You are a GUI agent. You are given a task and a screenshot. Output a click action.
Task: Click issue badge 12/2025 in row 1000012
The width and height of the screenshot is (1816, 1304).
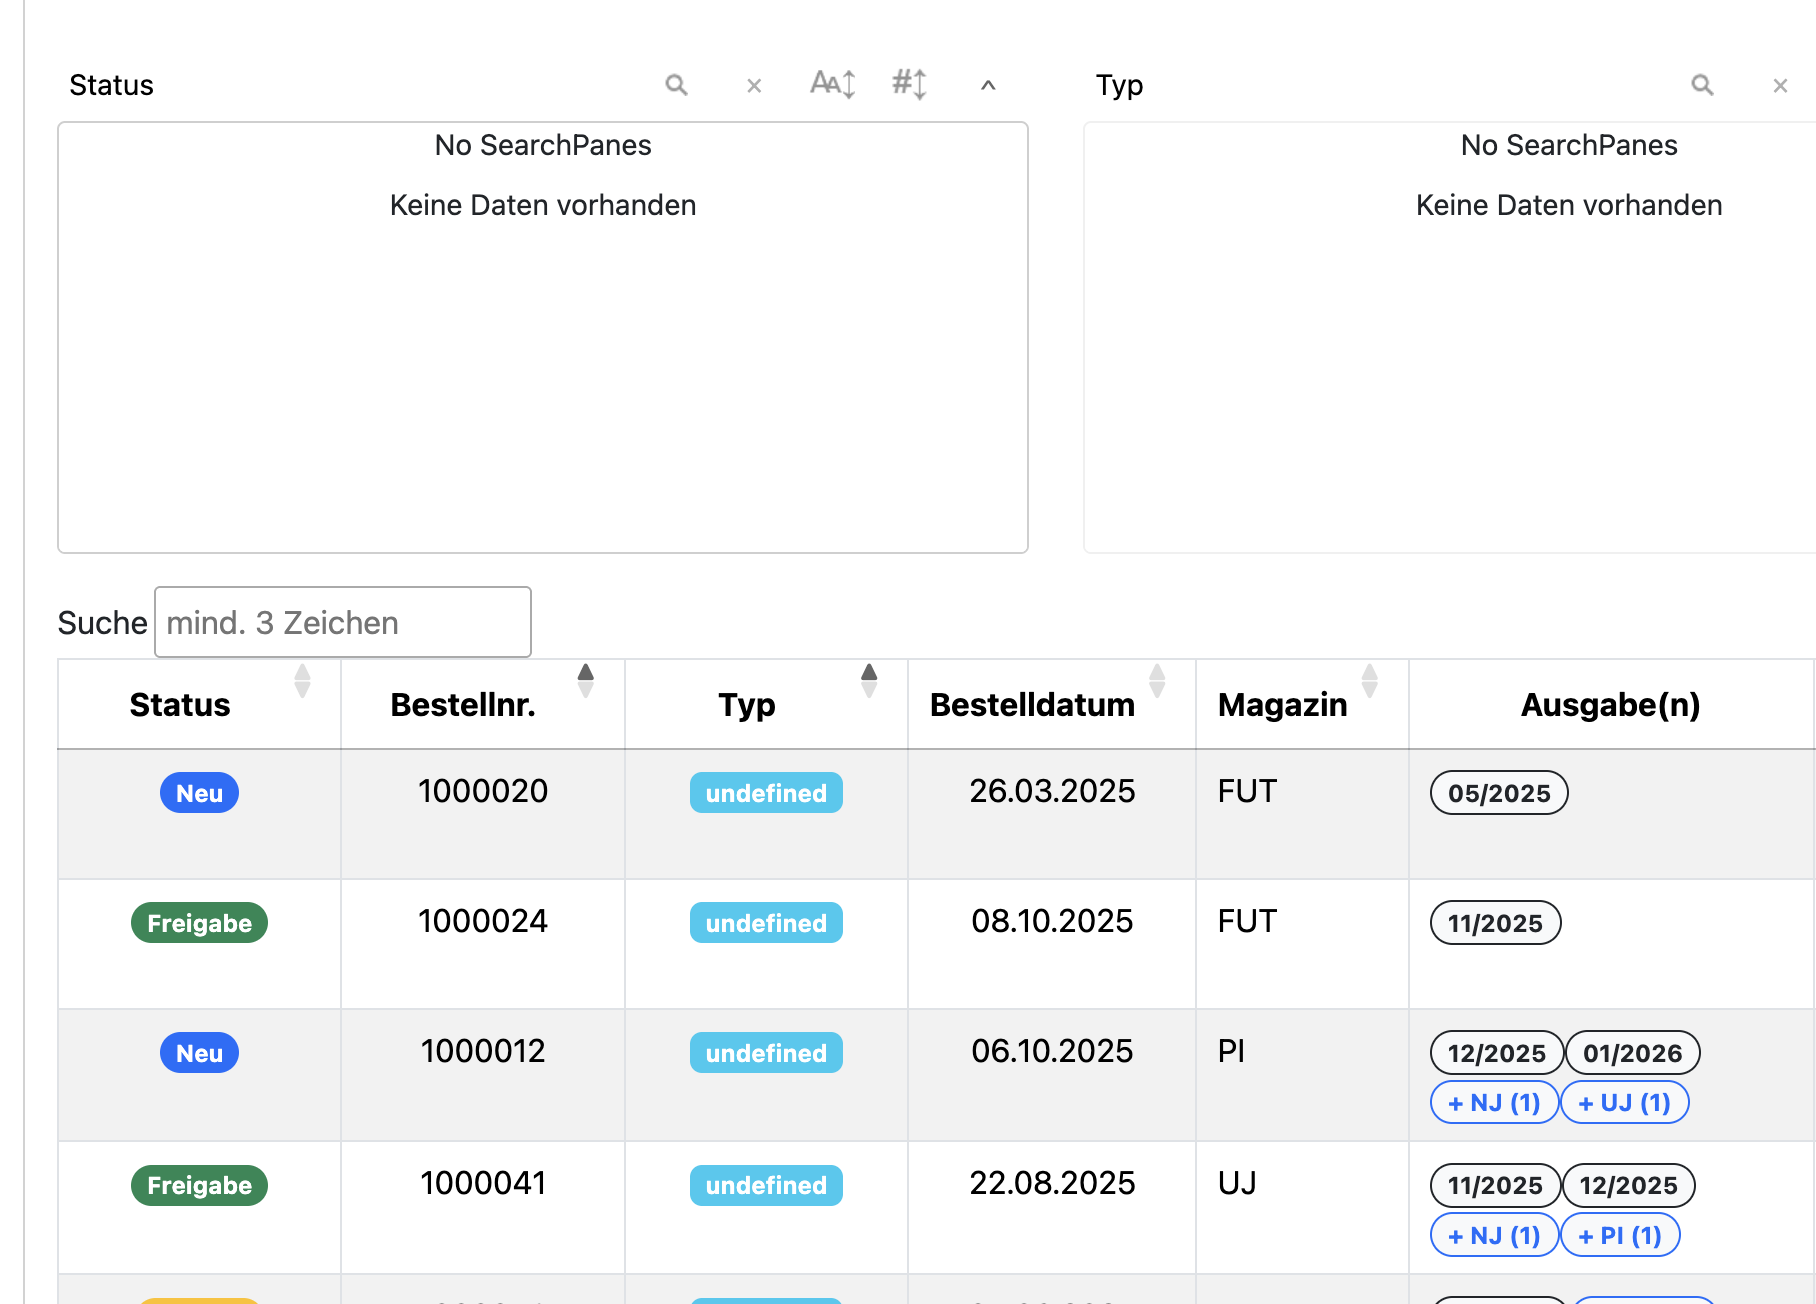(x=1497, y=1053)
